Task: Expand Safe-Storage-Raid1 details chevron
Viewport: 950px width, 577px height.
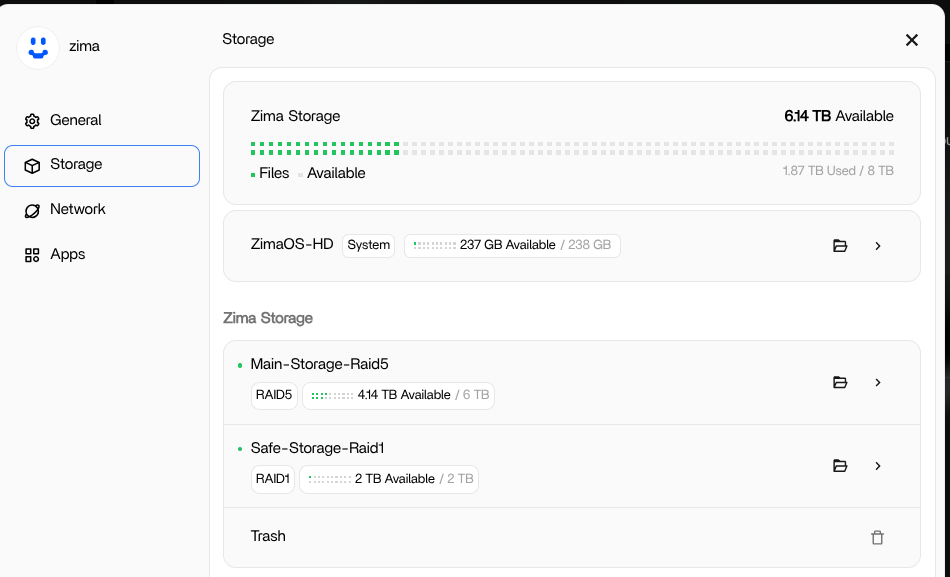Action: (x=878, y=466)
